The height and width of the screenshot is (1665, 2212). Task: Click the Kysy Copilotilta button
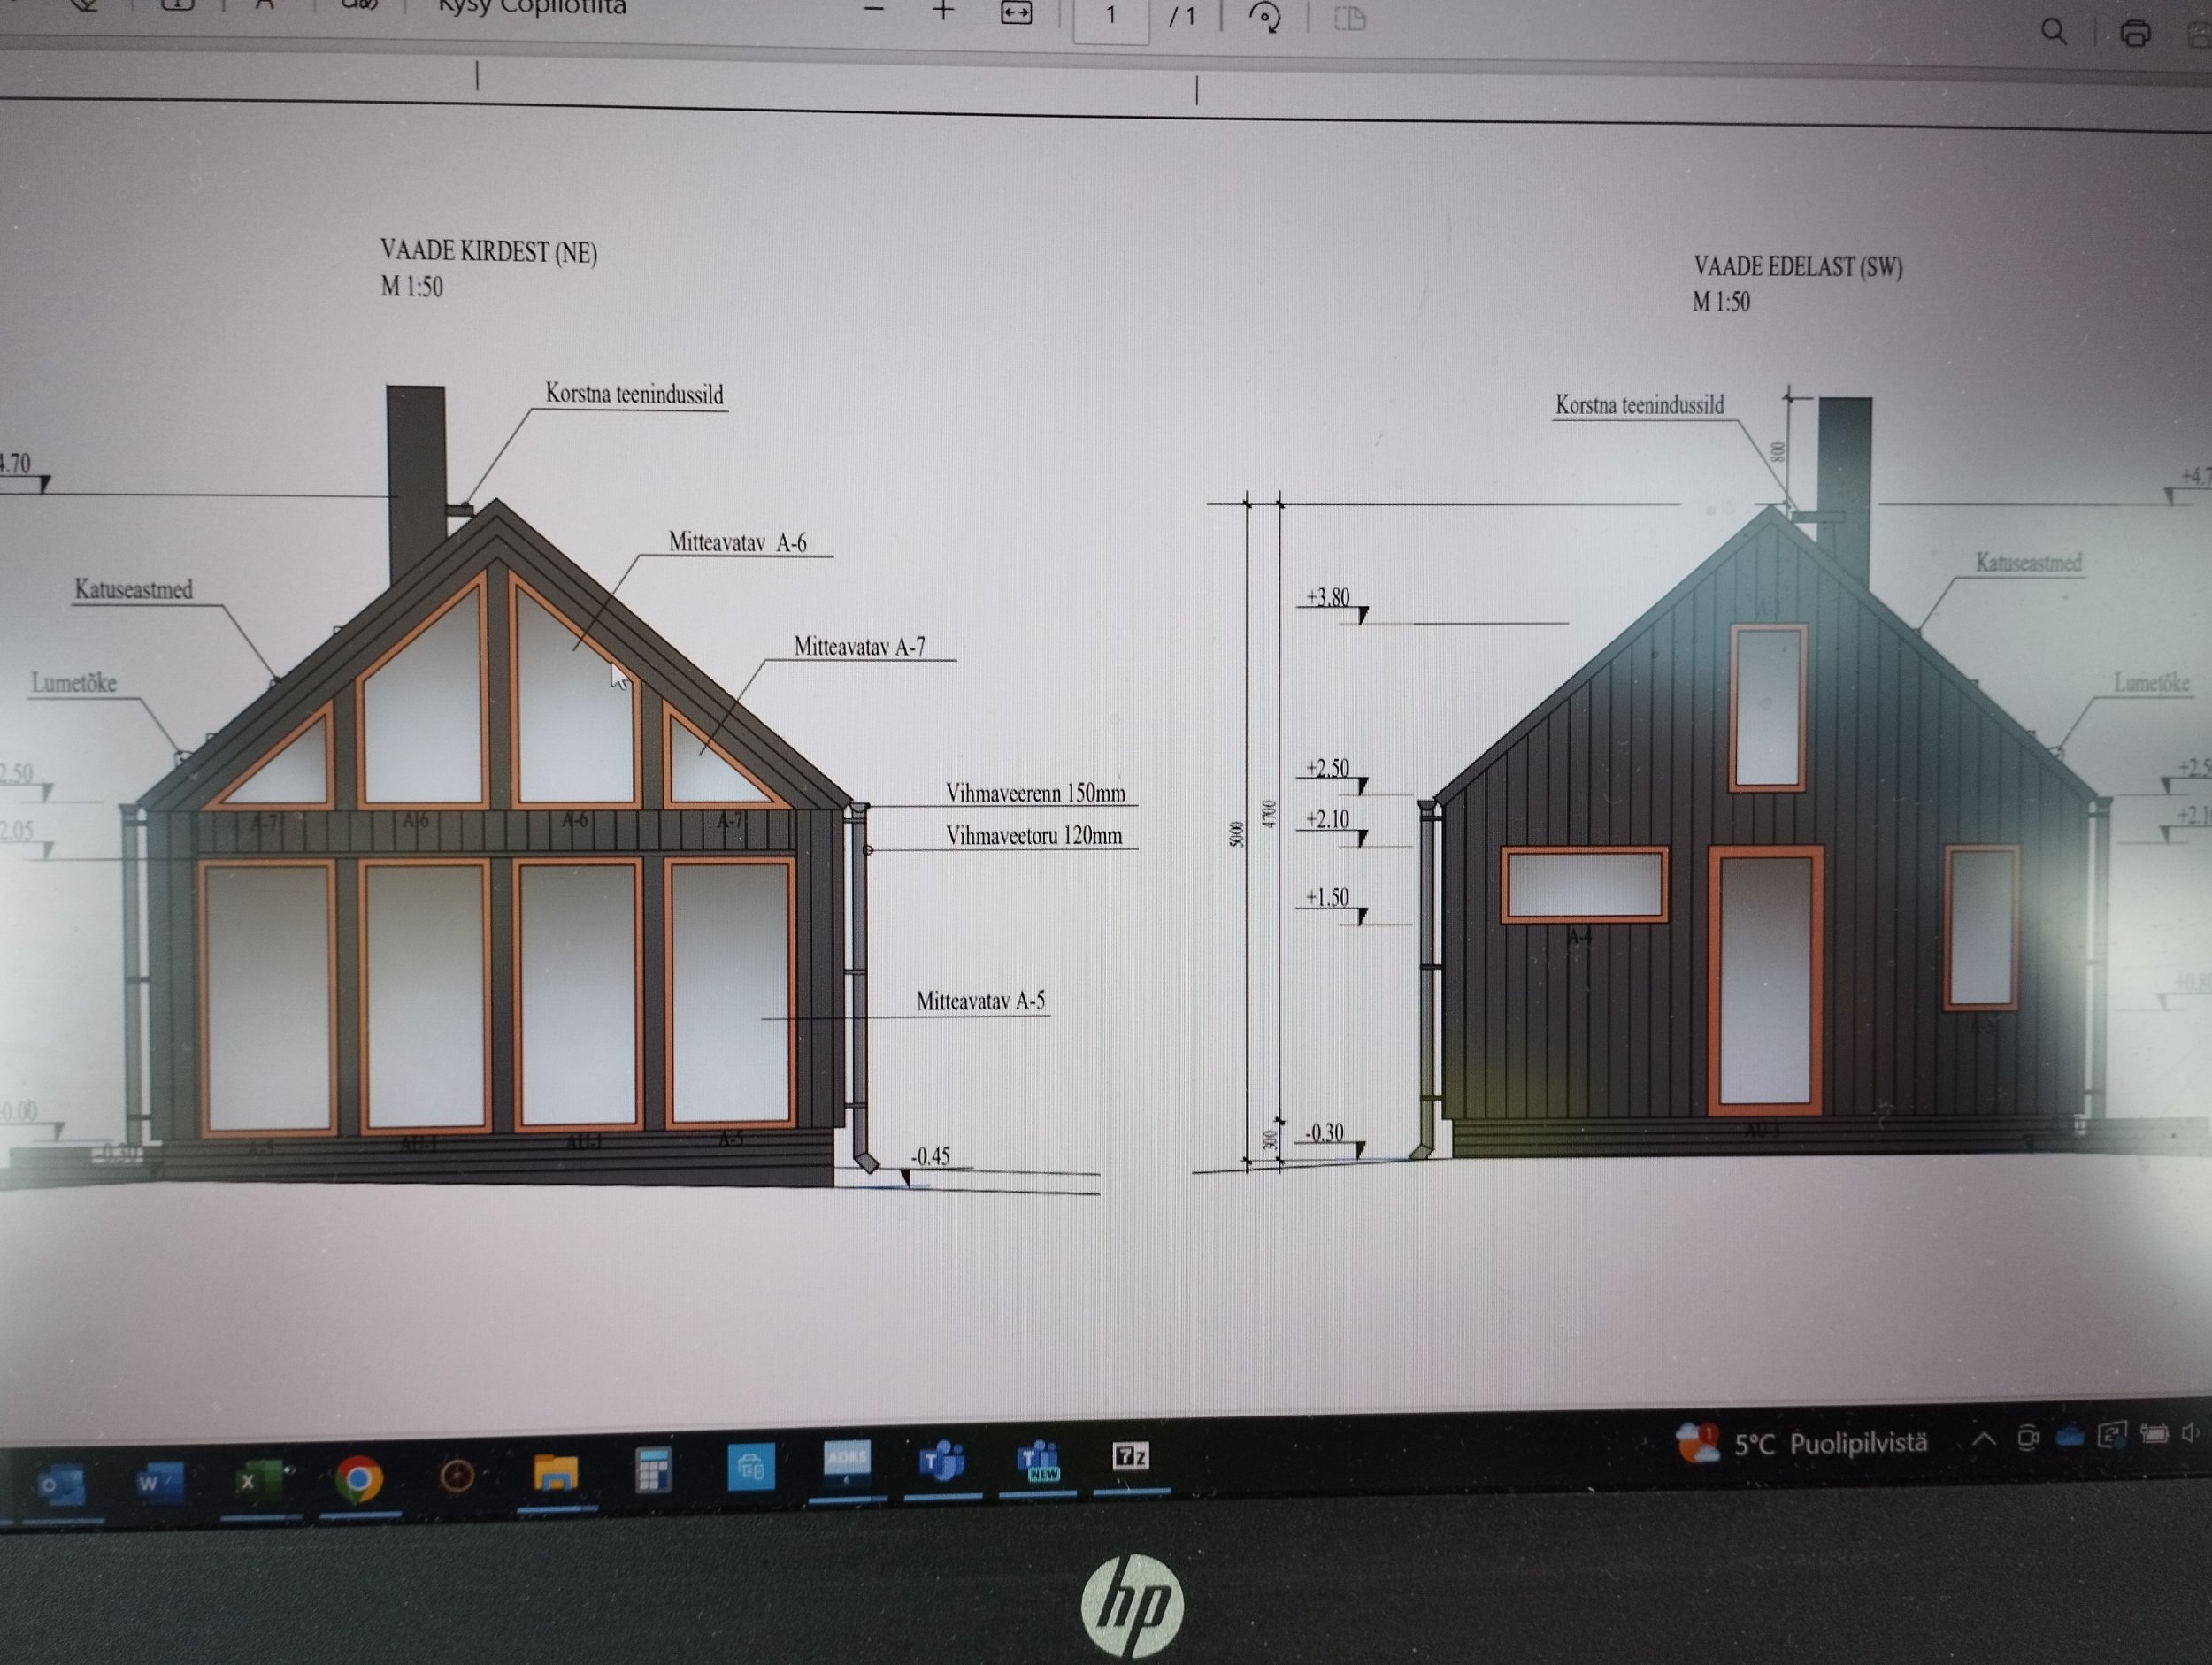pos(532,9)
